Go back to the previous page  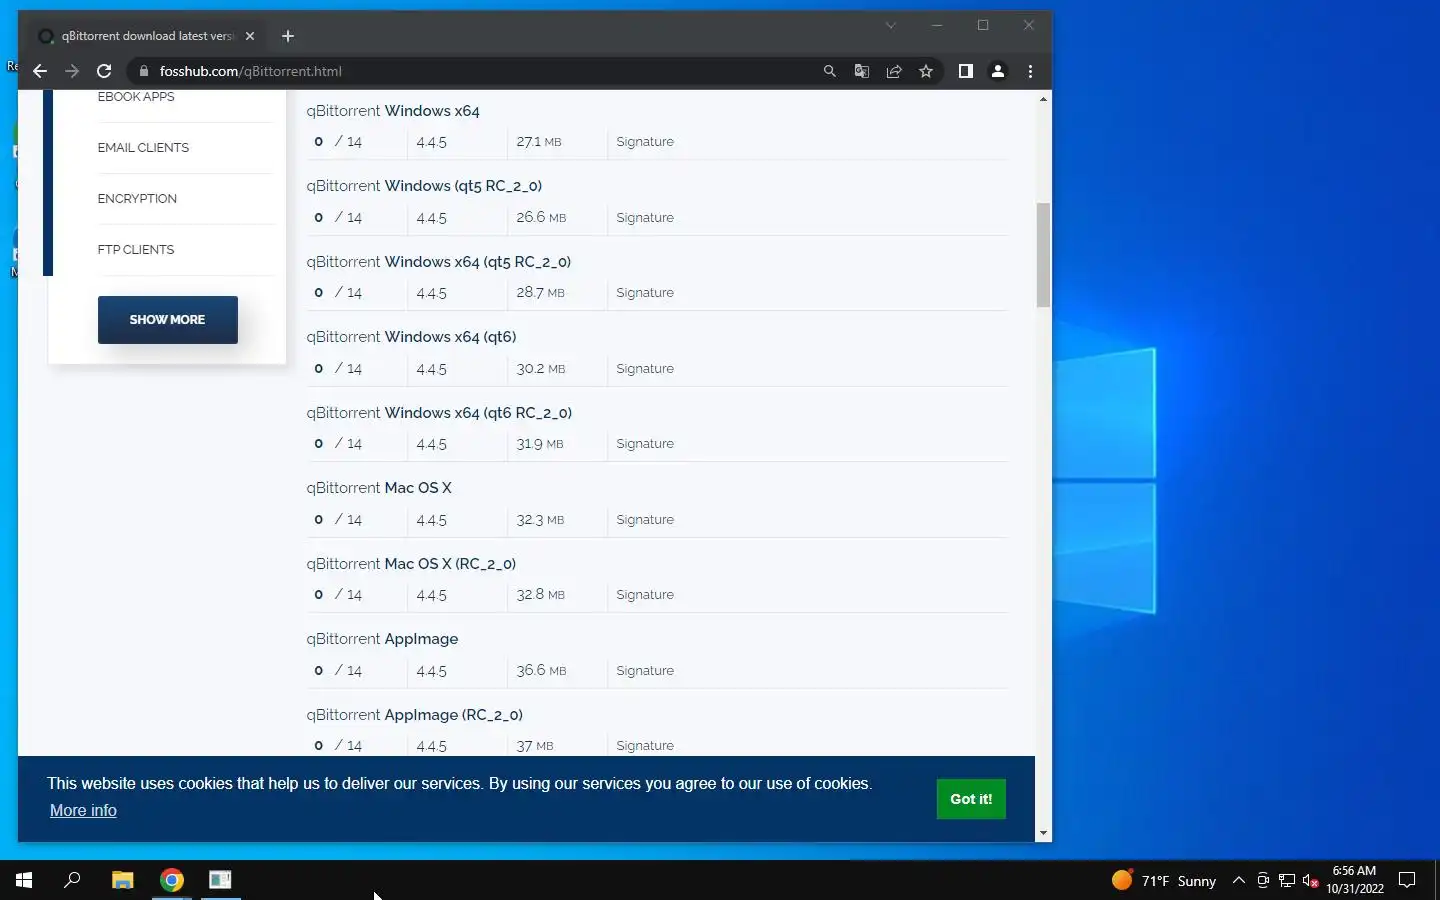coord(40,71)
